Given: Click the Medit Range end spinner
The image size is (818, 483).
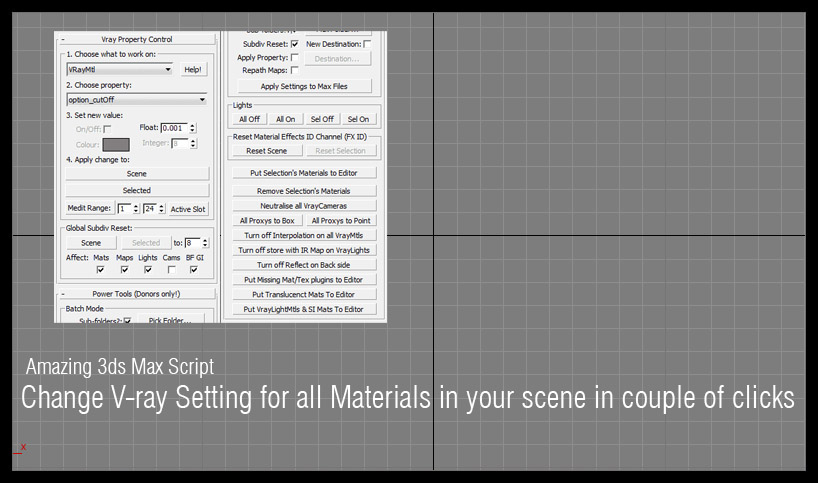Looking at the screenshot, I should coord(162,209).
